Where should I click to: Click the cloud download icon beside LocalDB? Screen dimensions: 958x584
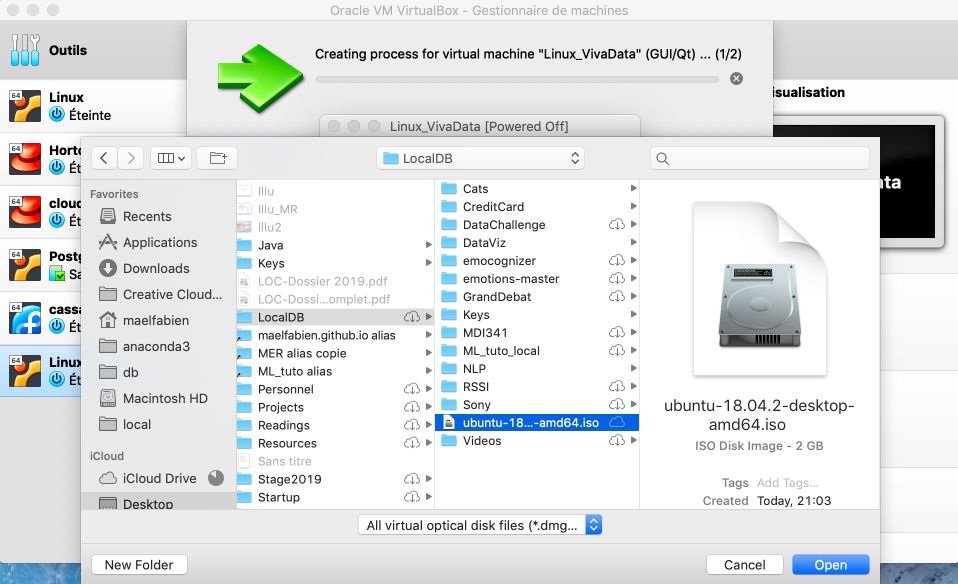412,317
